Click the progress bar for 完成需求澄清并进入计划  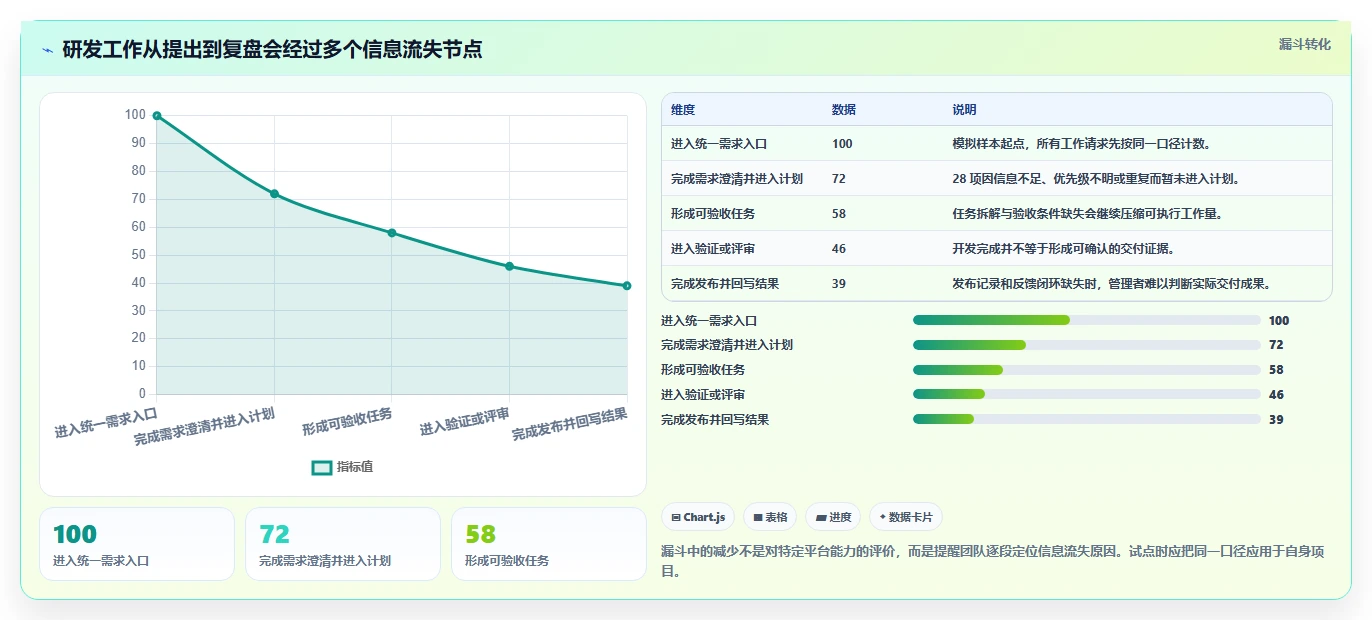1086,345
